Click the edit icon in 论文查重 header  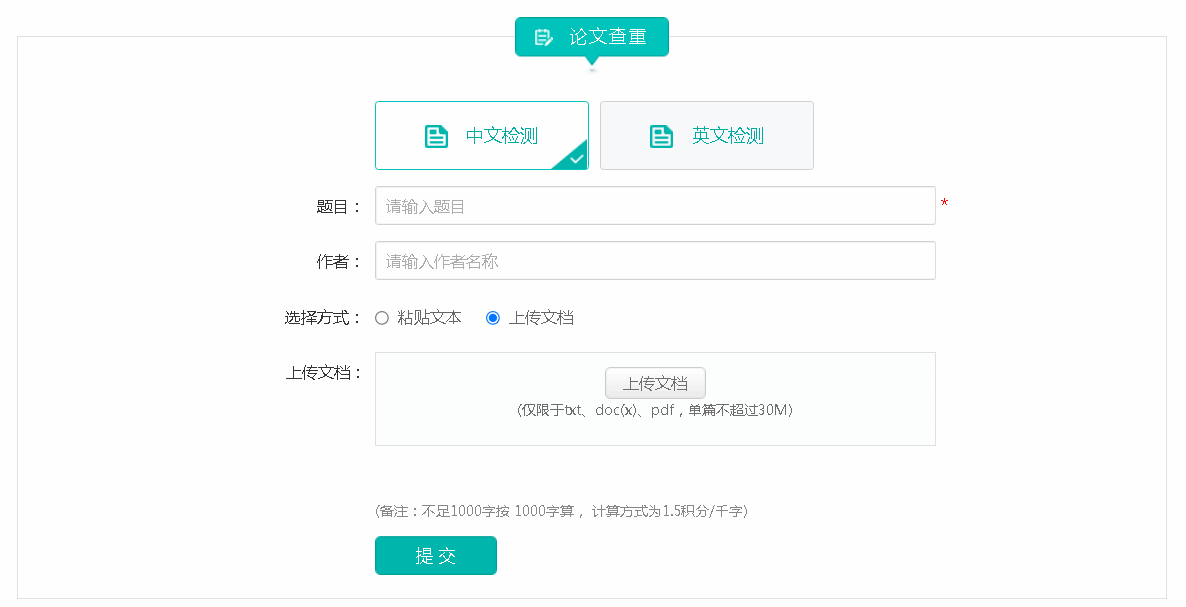click(x=544, y=38)
